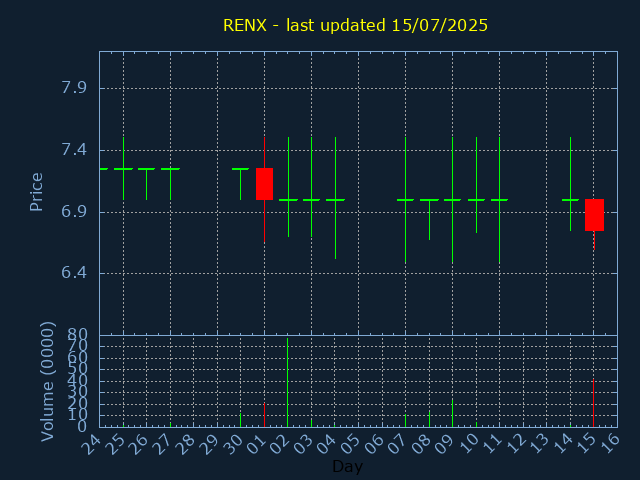
Task: Click the green volume bar on day 09
Action: (452, 413)
